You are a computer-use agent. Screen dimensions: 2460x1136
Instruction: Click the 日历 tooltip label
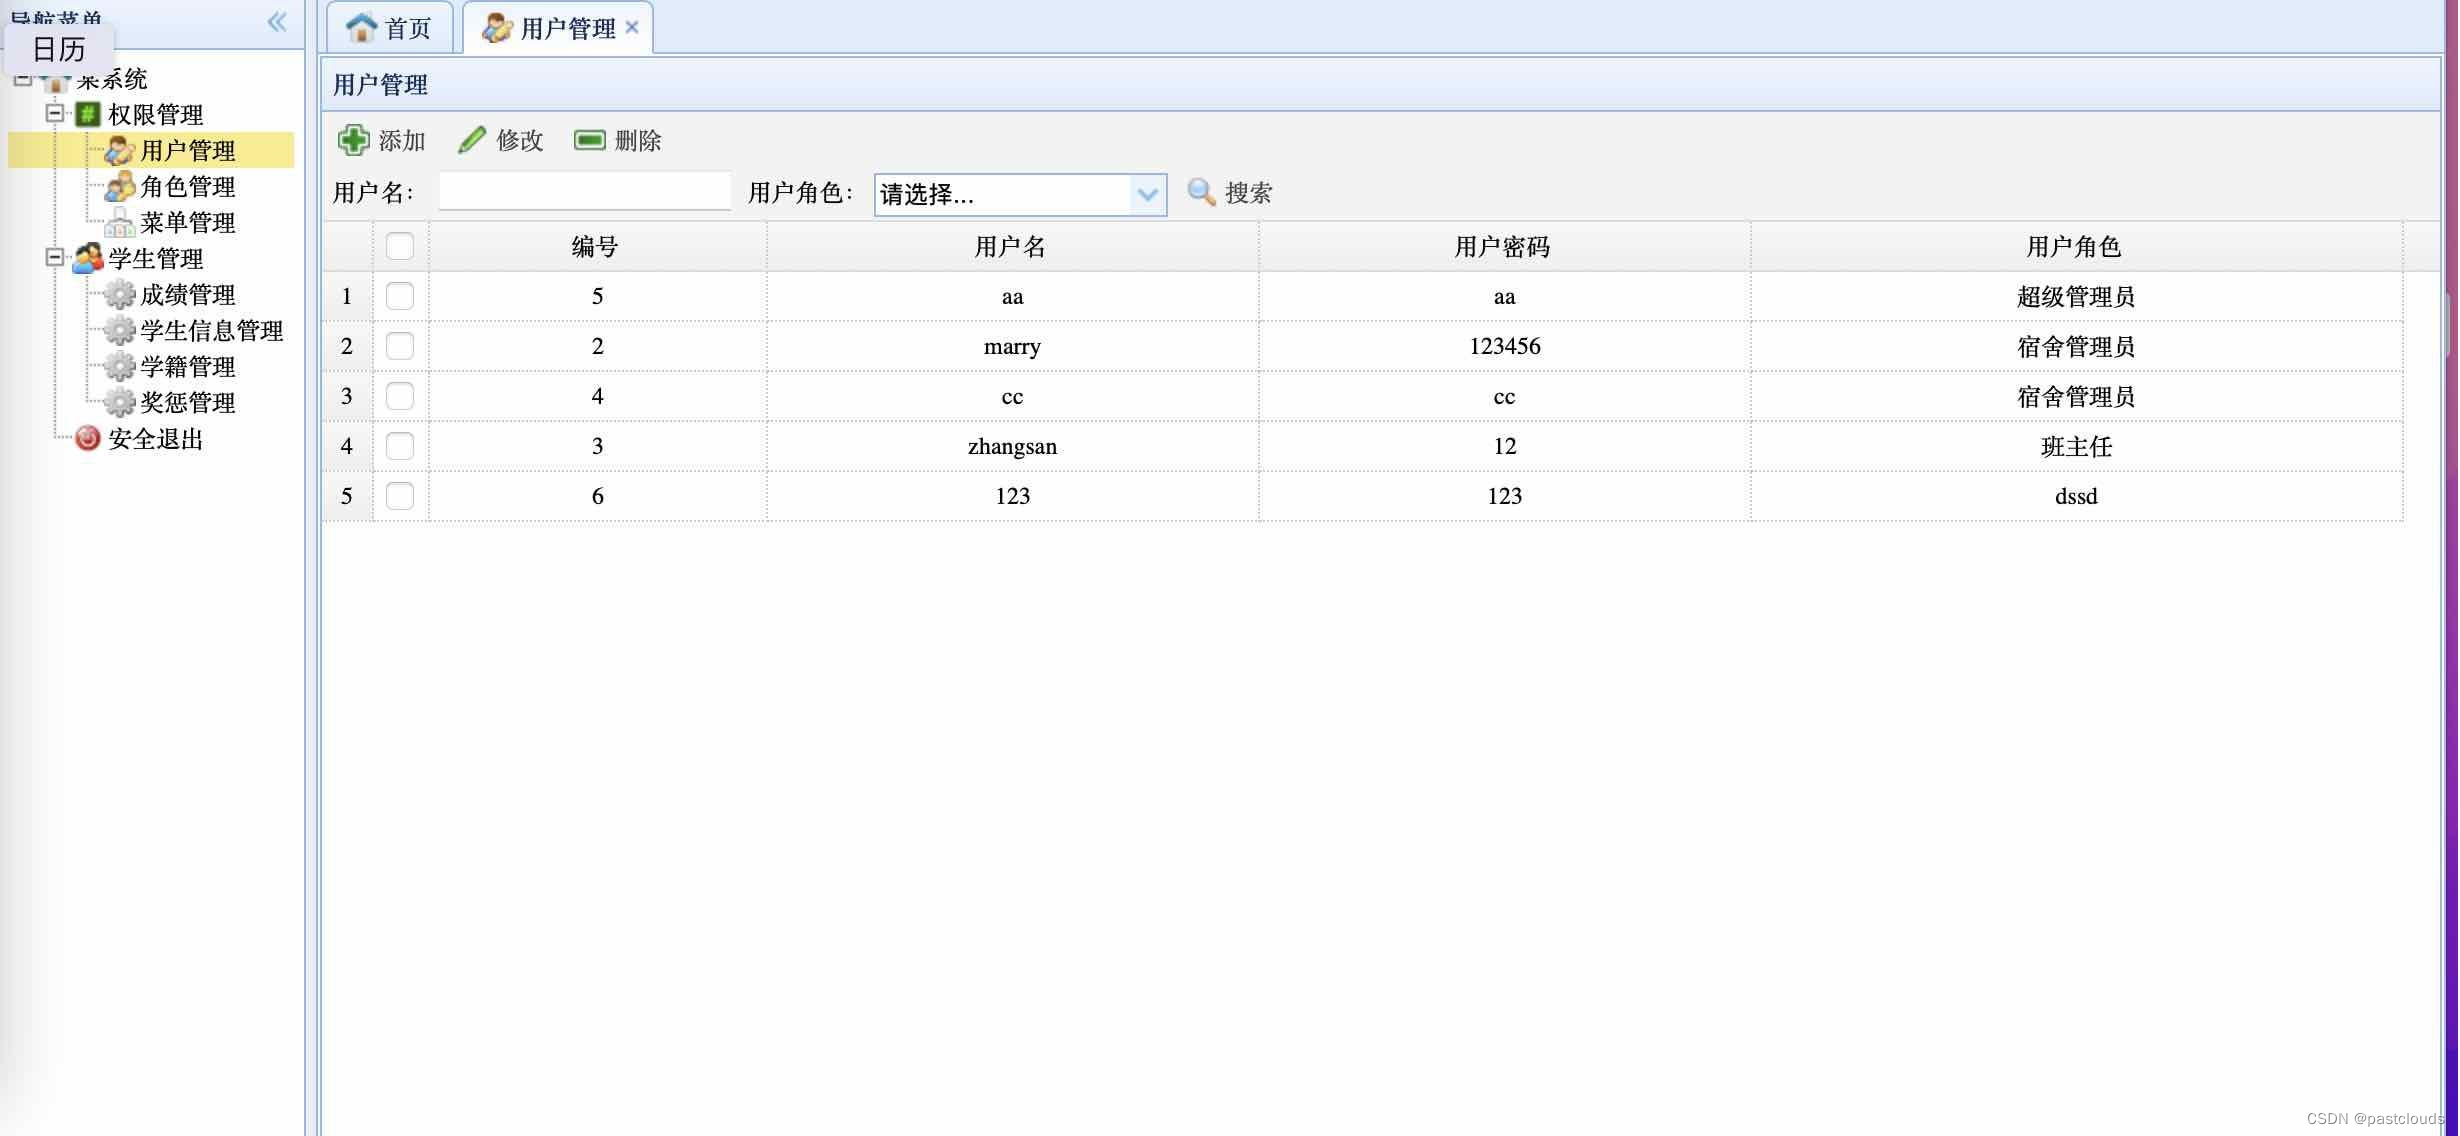point(59,49)
